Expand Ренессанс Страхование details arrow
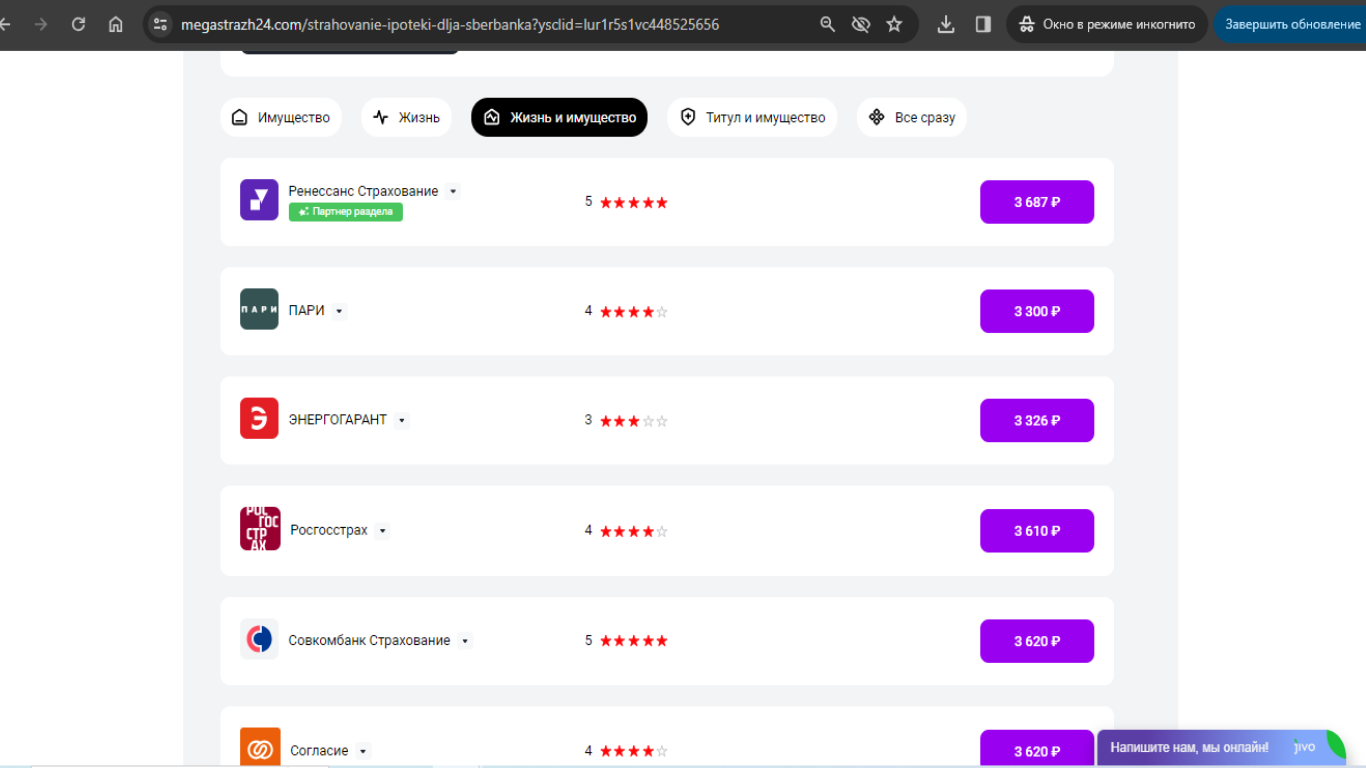 453,191
